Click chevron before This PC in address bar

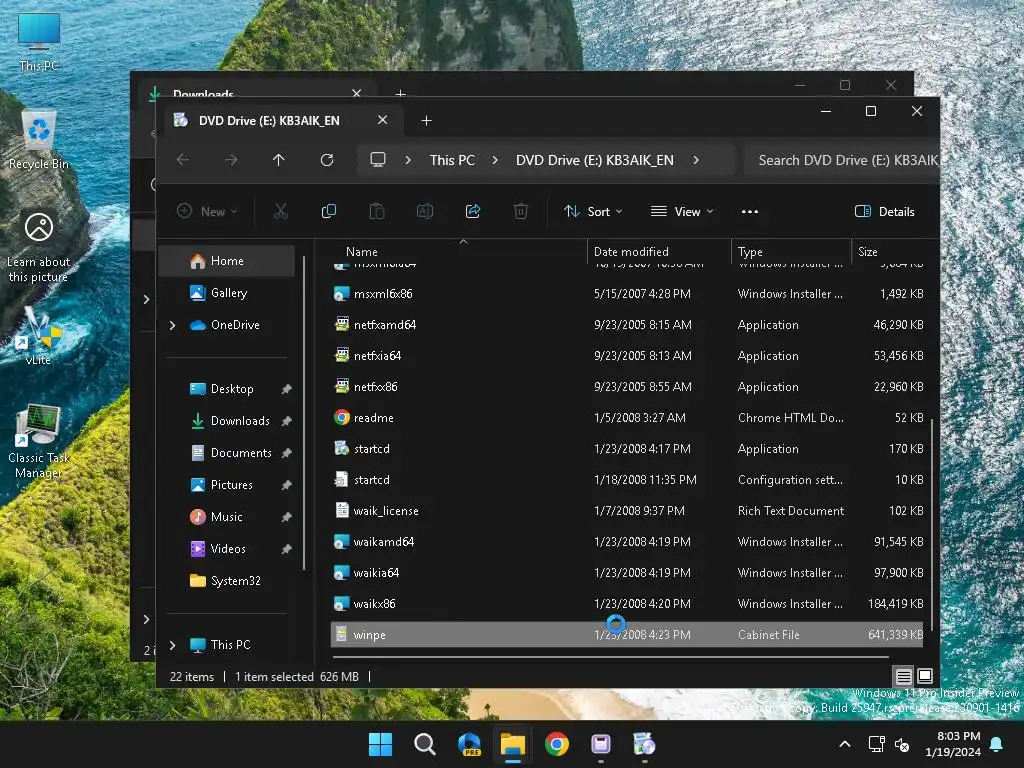(408, 160)
